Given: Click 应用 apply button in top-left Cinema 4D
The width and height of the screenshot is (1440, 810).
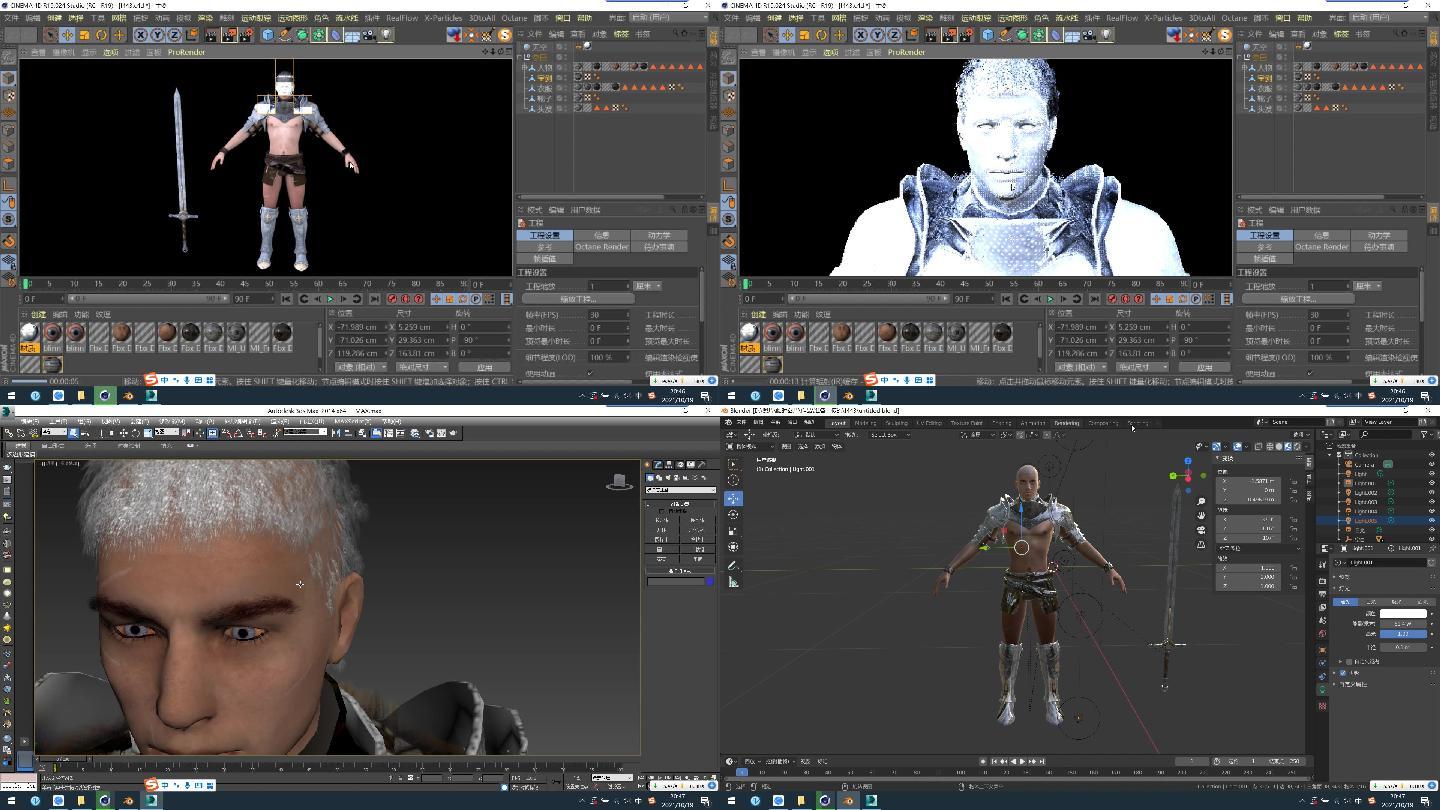Looking at the screenshot, I should (484, 367).
